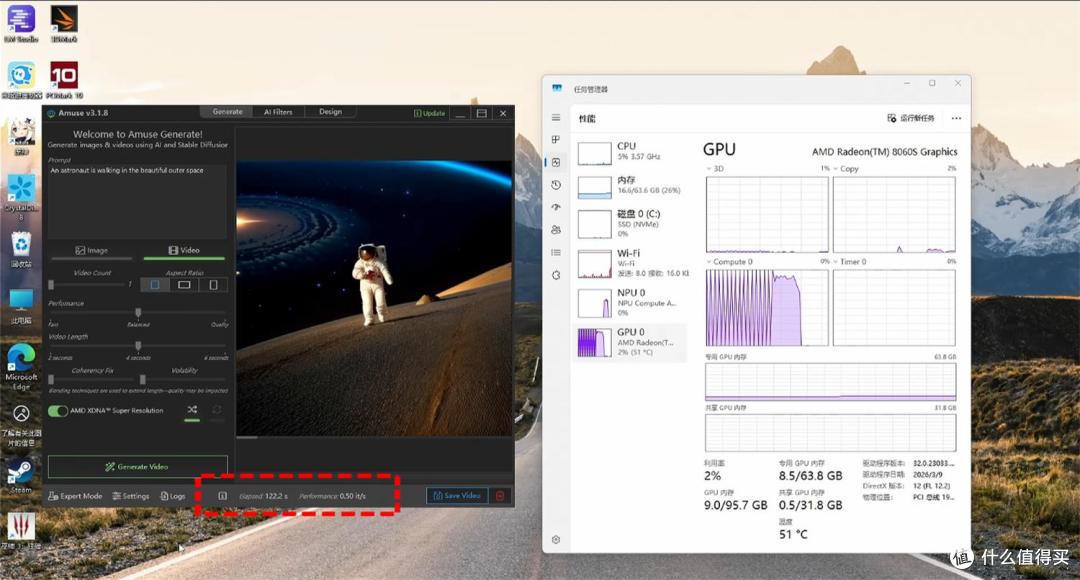Toggle AMD XDNA Super Resolution switch

coord(58,411)
